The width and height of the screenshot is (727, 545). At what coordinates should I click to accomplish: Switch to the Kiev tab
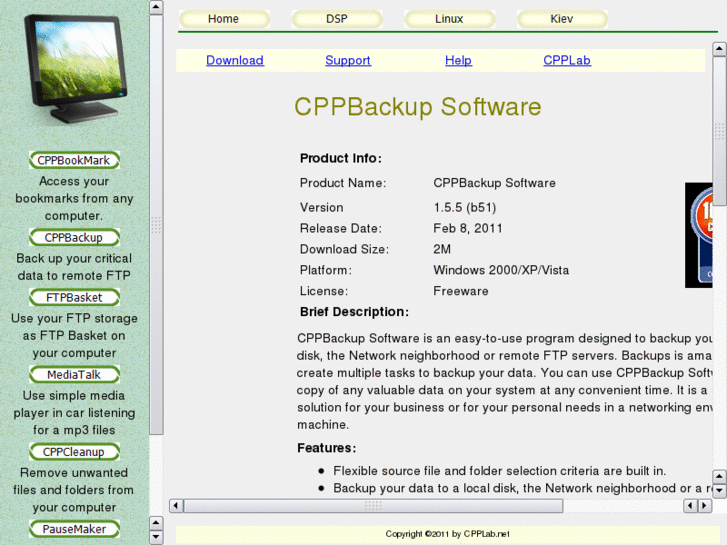(562, 19)
